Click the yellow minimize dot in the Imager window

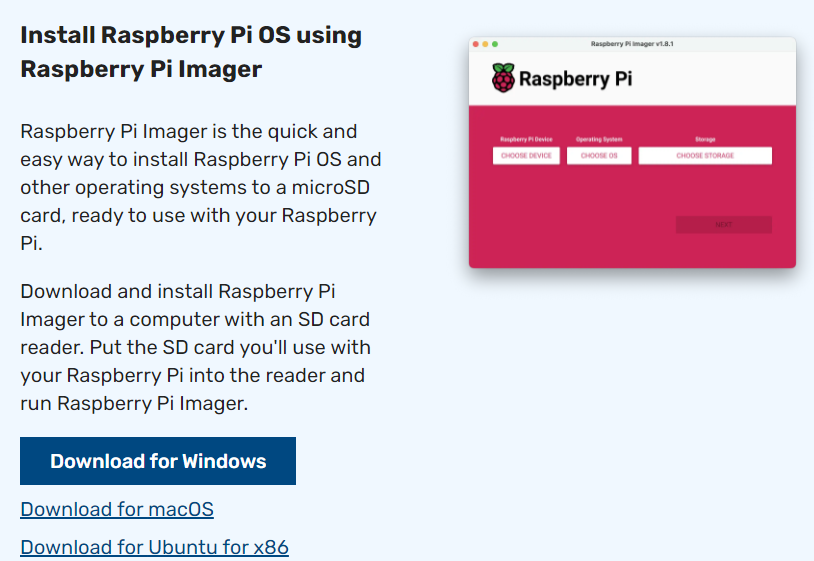tap(485, 44)
